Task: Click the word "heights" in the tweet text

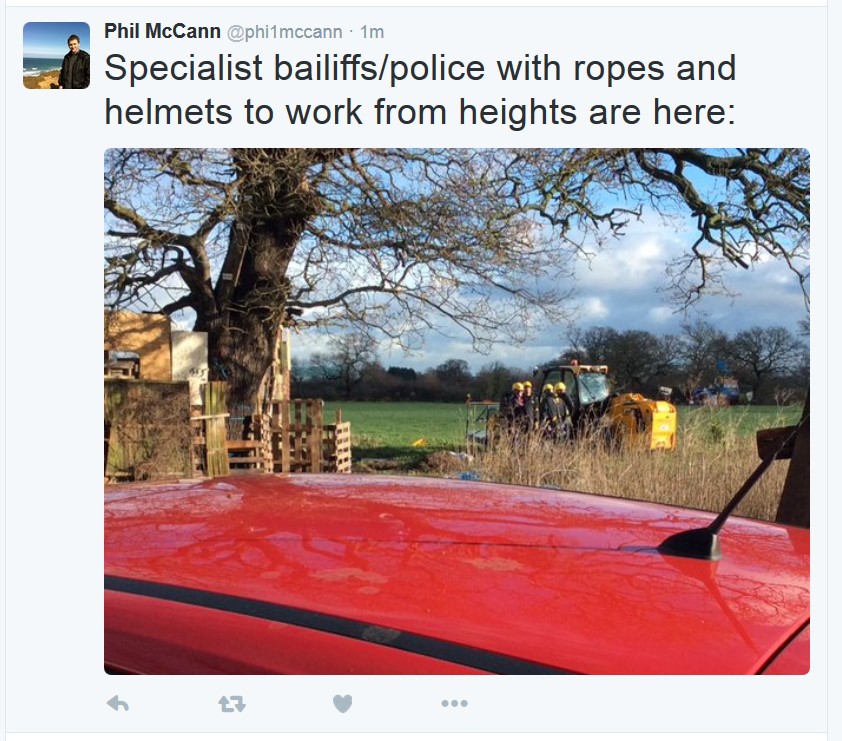Action: point(520,112)
